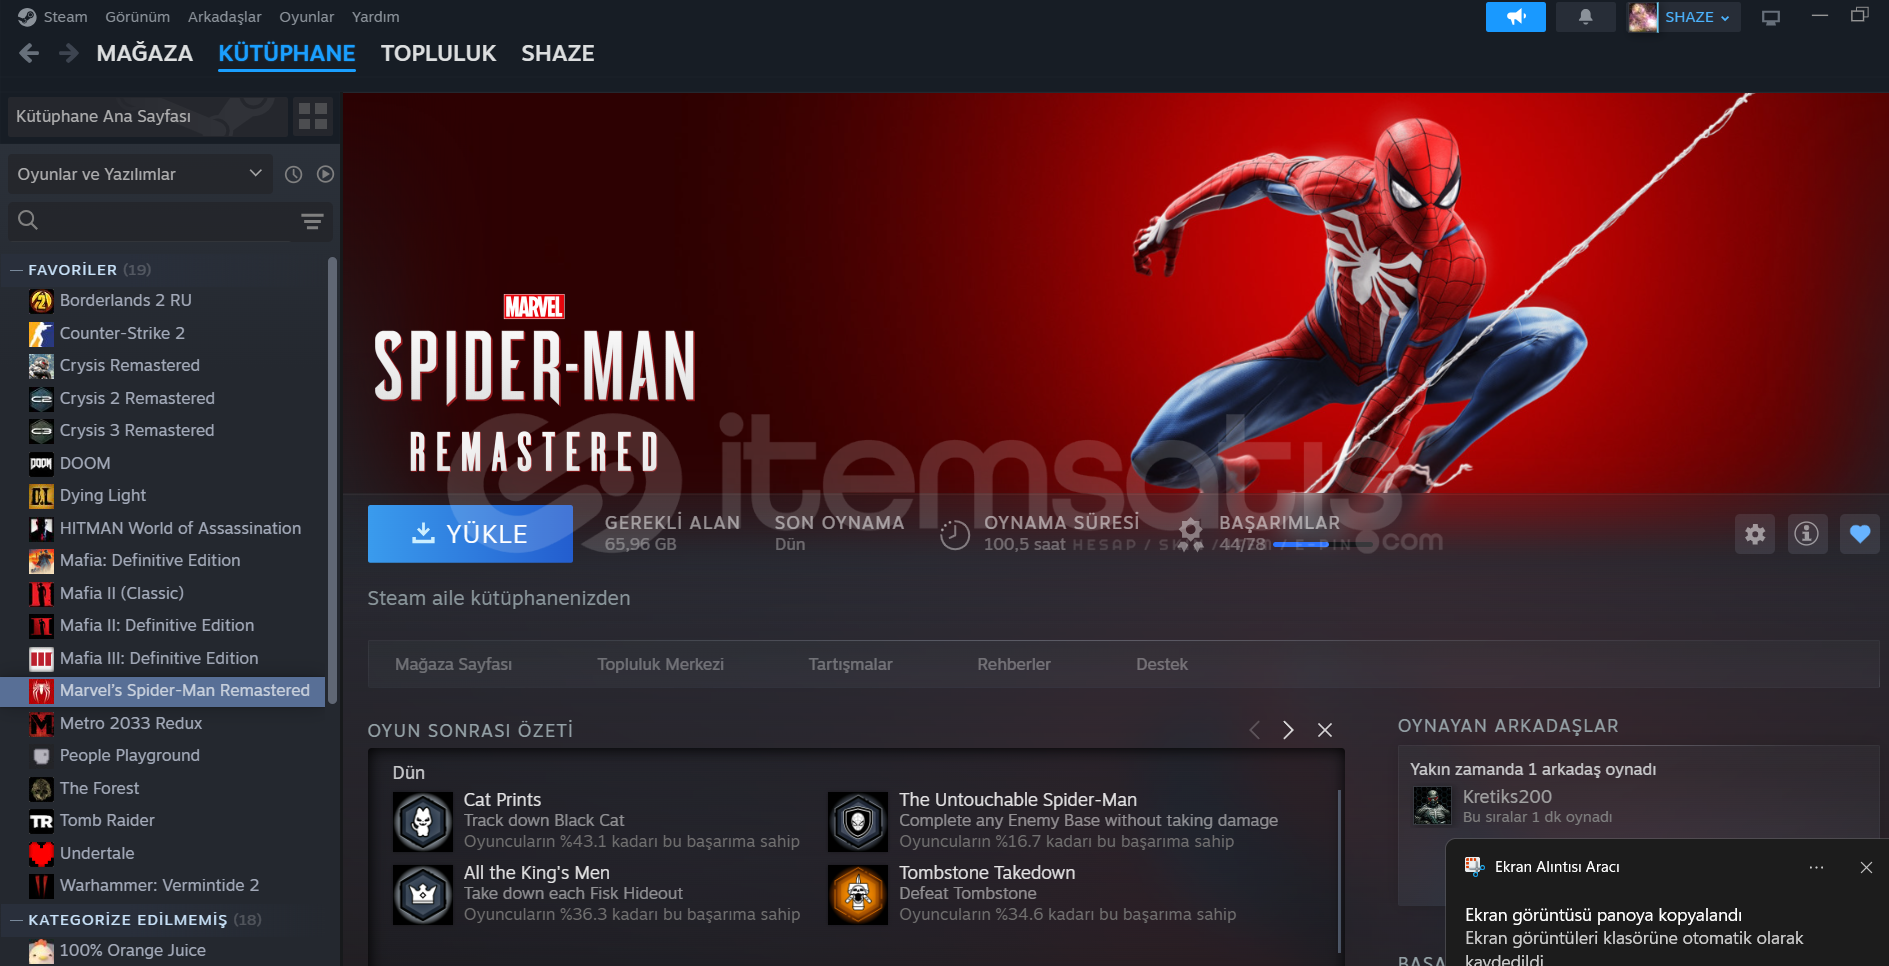The height and width of the screenshot is (966, 1889).
Task: Open the Destek link
Action: pyautogui.click(x=1162, y=664)
